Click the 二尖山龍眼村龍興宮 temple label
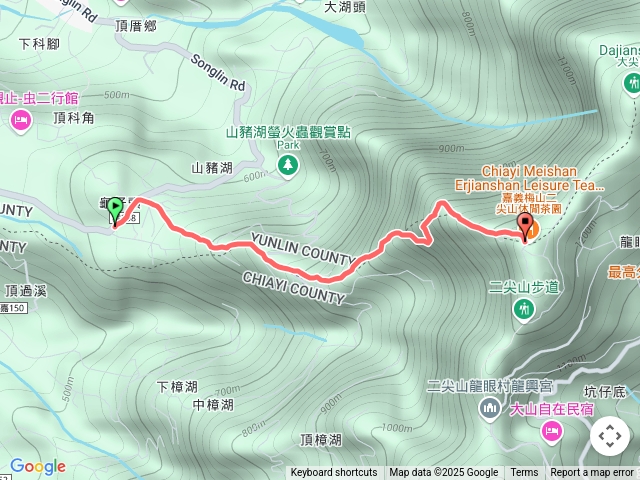This screenshot has width=640, height=480. 490,386
